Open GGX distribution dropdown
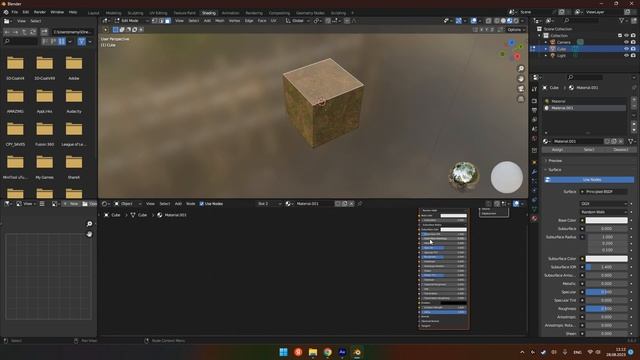 point(604,204)
